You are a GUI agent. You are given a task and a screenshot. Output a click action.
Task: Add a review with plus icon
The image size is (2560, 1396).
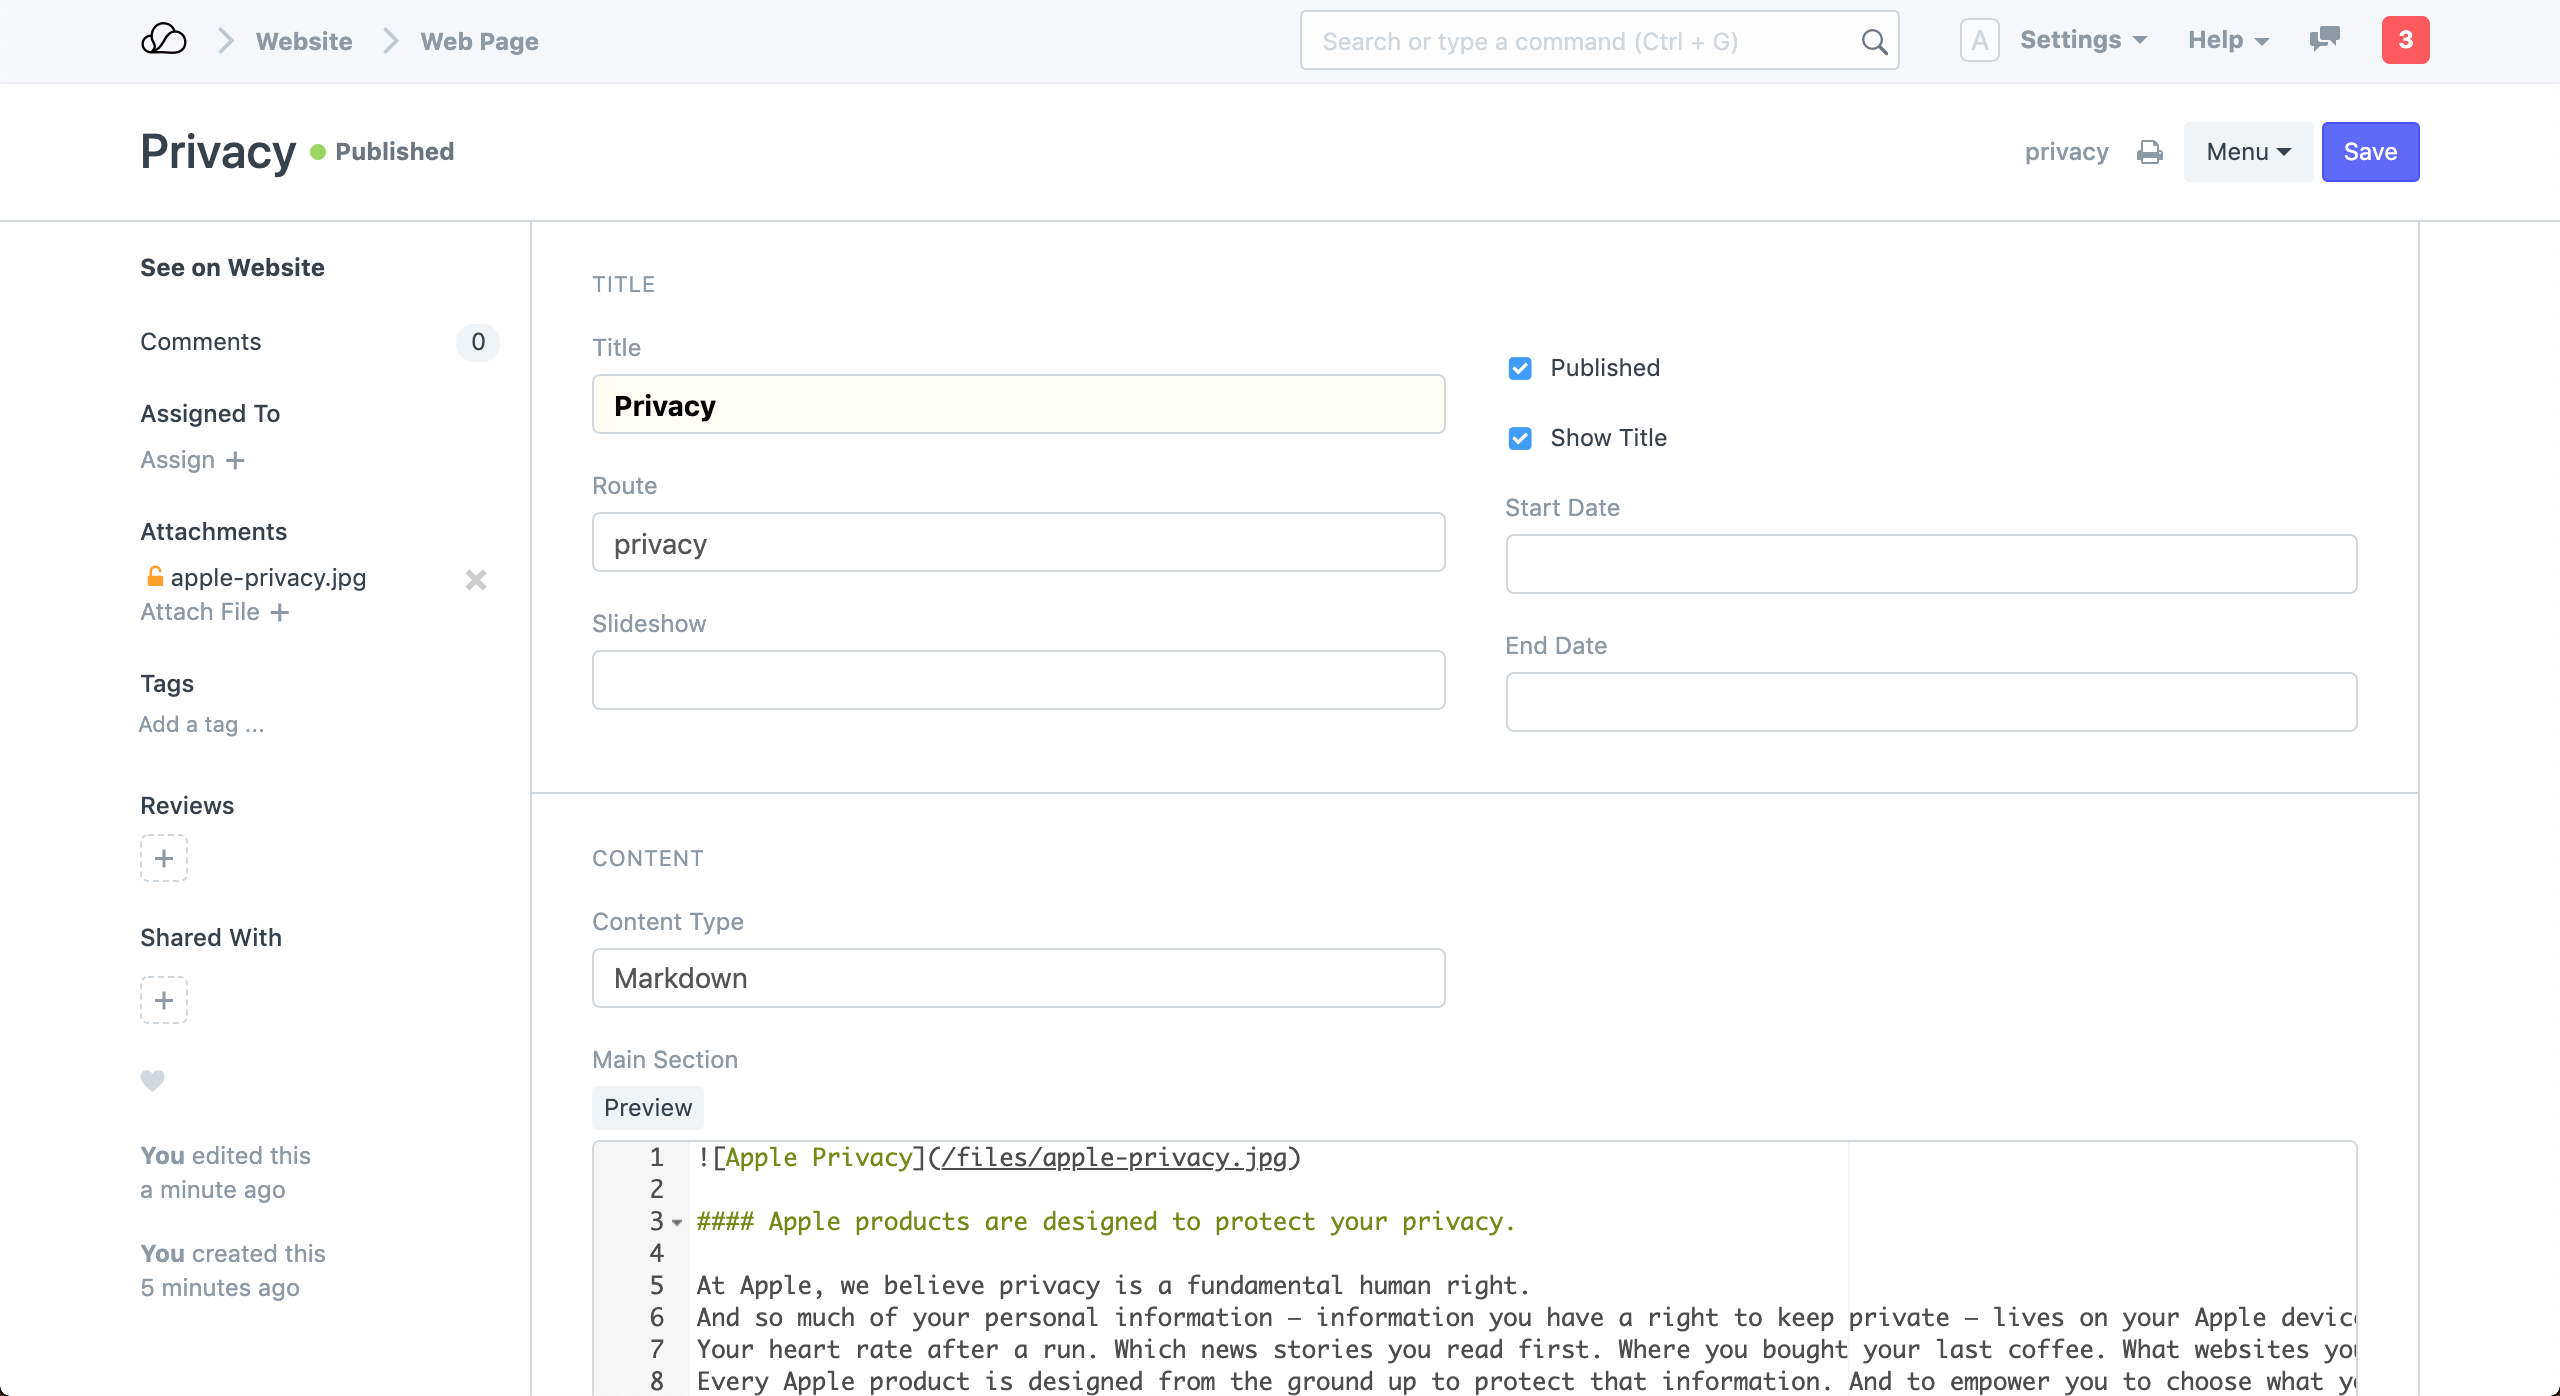coord(164,858)
